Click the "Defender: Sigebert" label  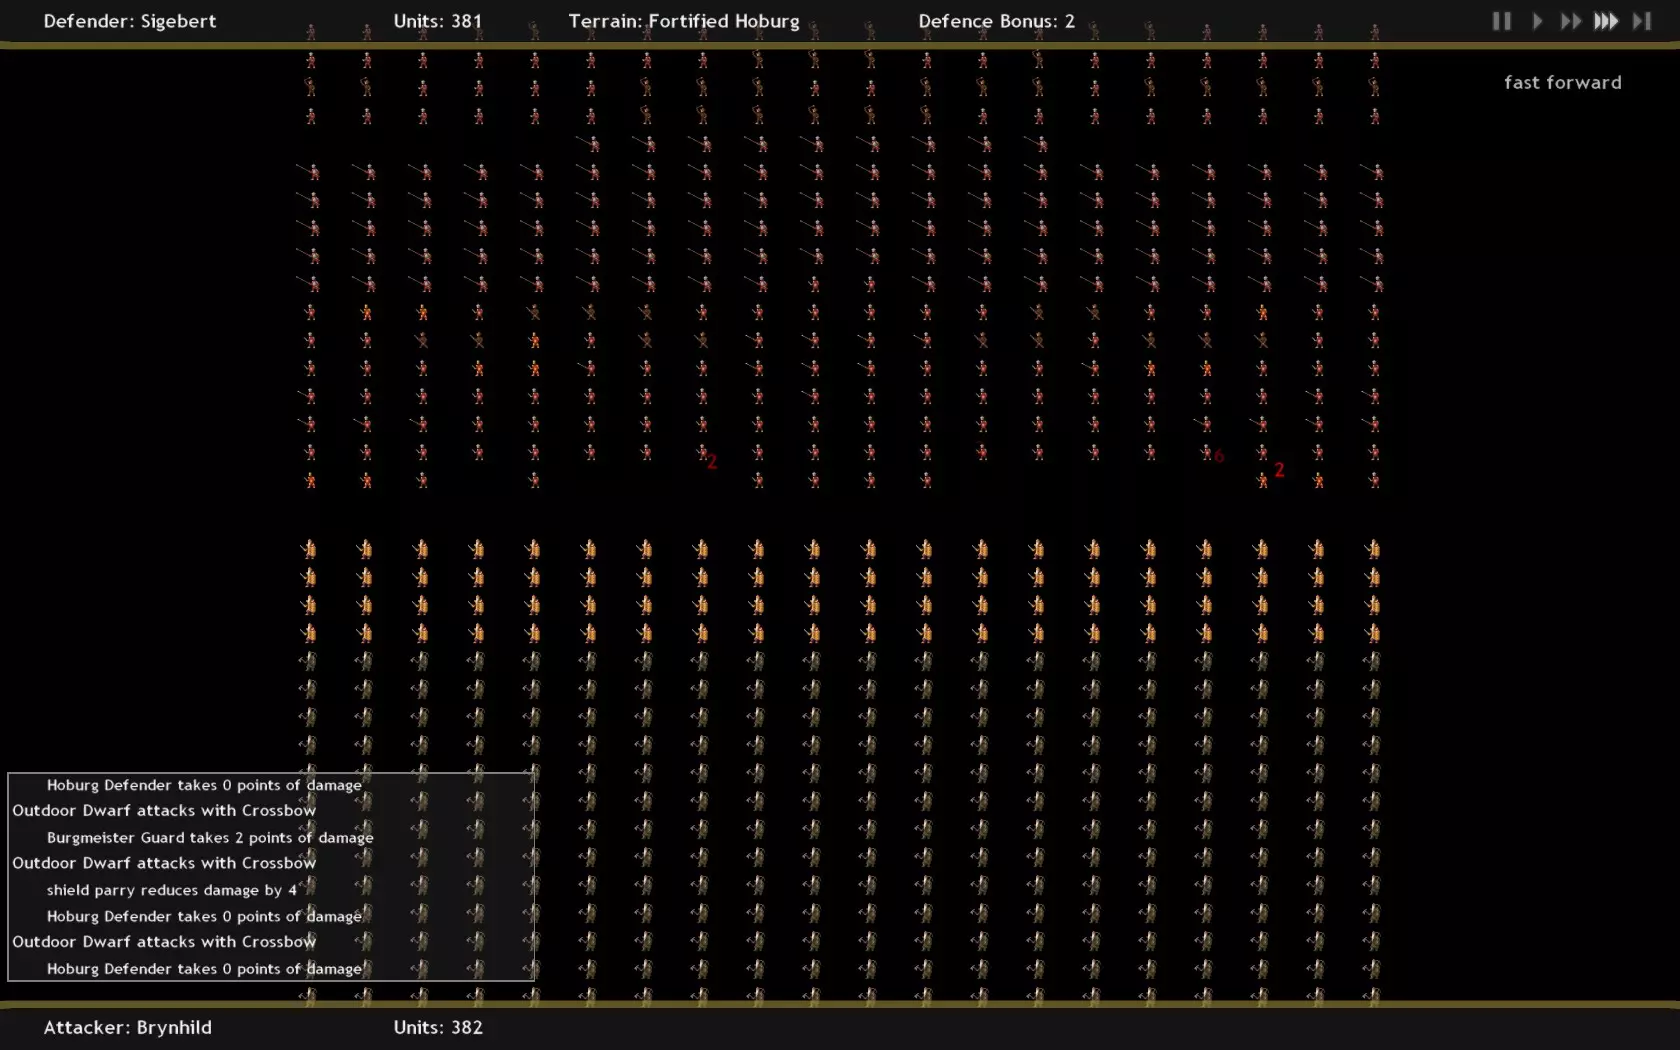pyautogui.click(x=130, y=21)
